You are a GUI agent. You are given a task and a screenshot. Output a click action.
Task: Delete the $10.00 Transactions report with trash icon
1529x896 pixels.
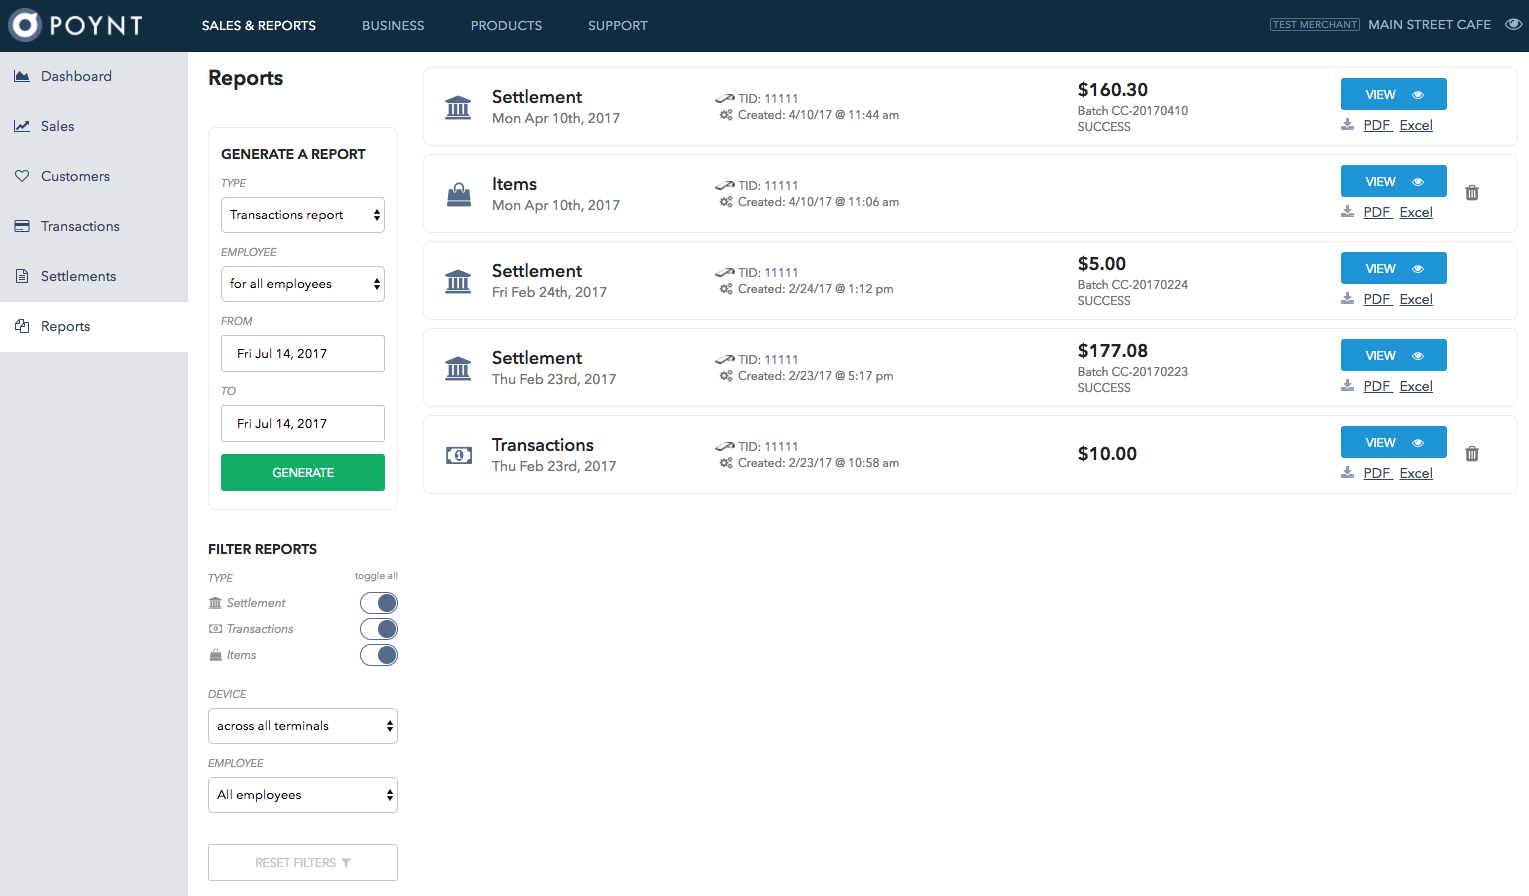coord(1472,454)
